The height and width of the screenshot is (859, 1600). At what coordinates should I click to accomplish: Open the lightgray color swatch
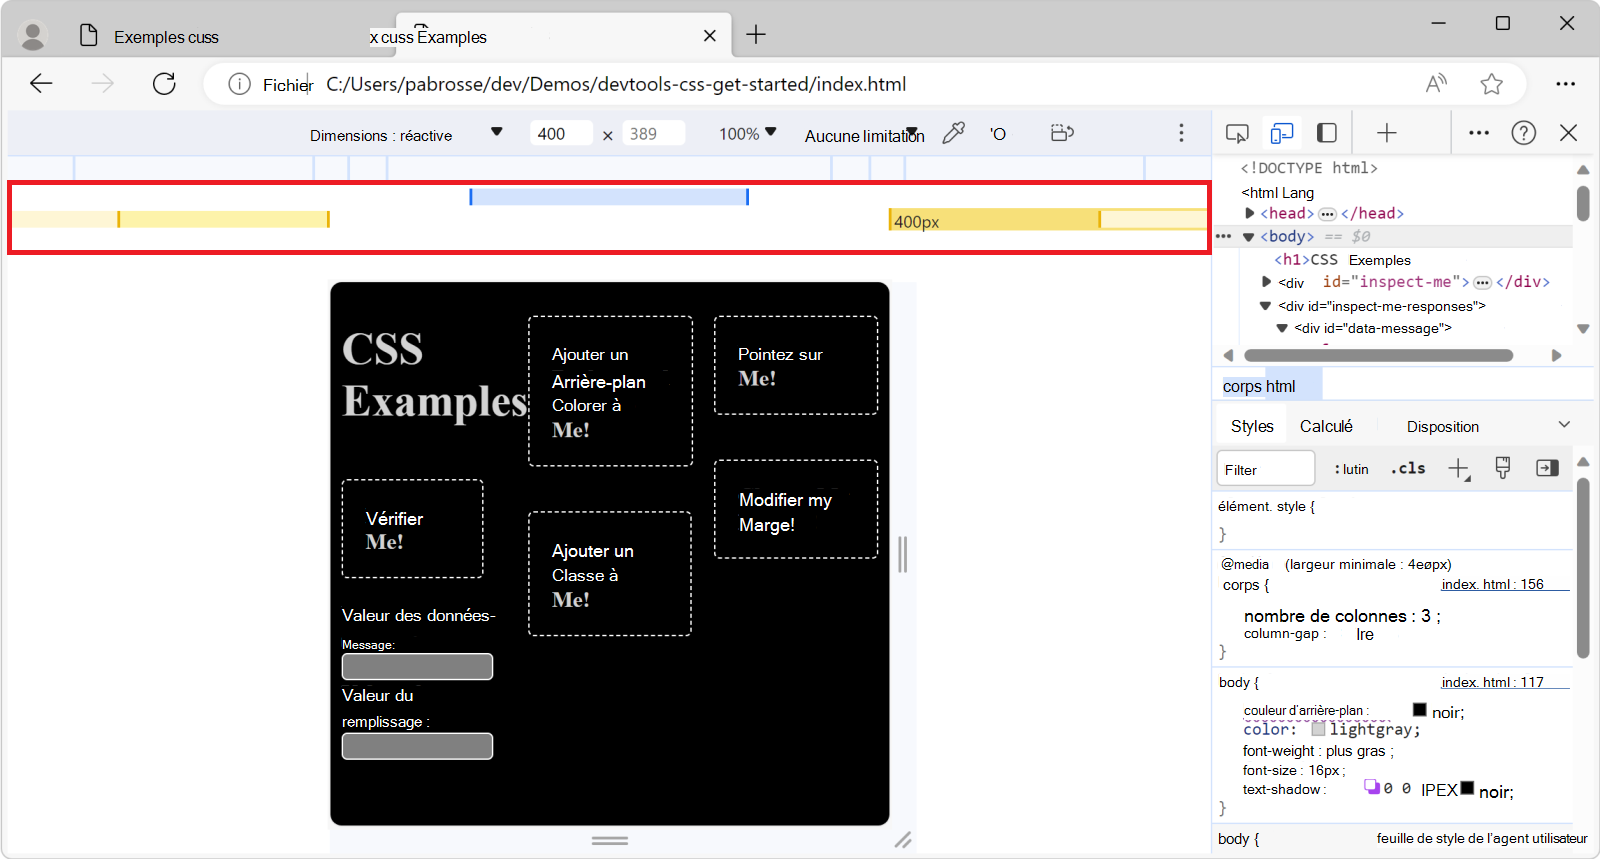1318,729
